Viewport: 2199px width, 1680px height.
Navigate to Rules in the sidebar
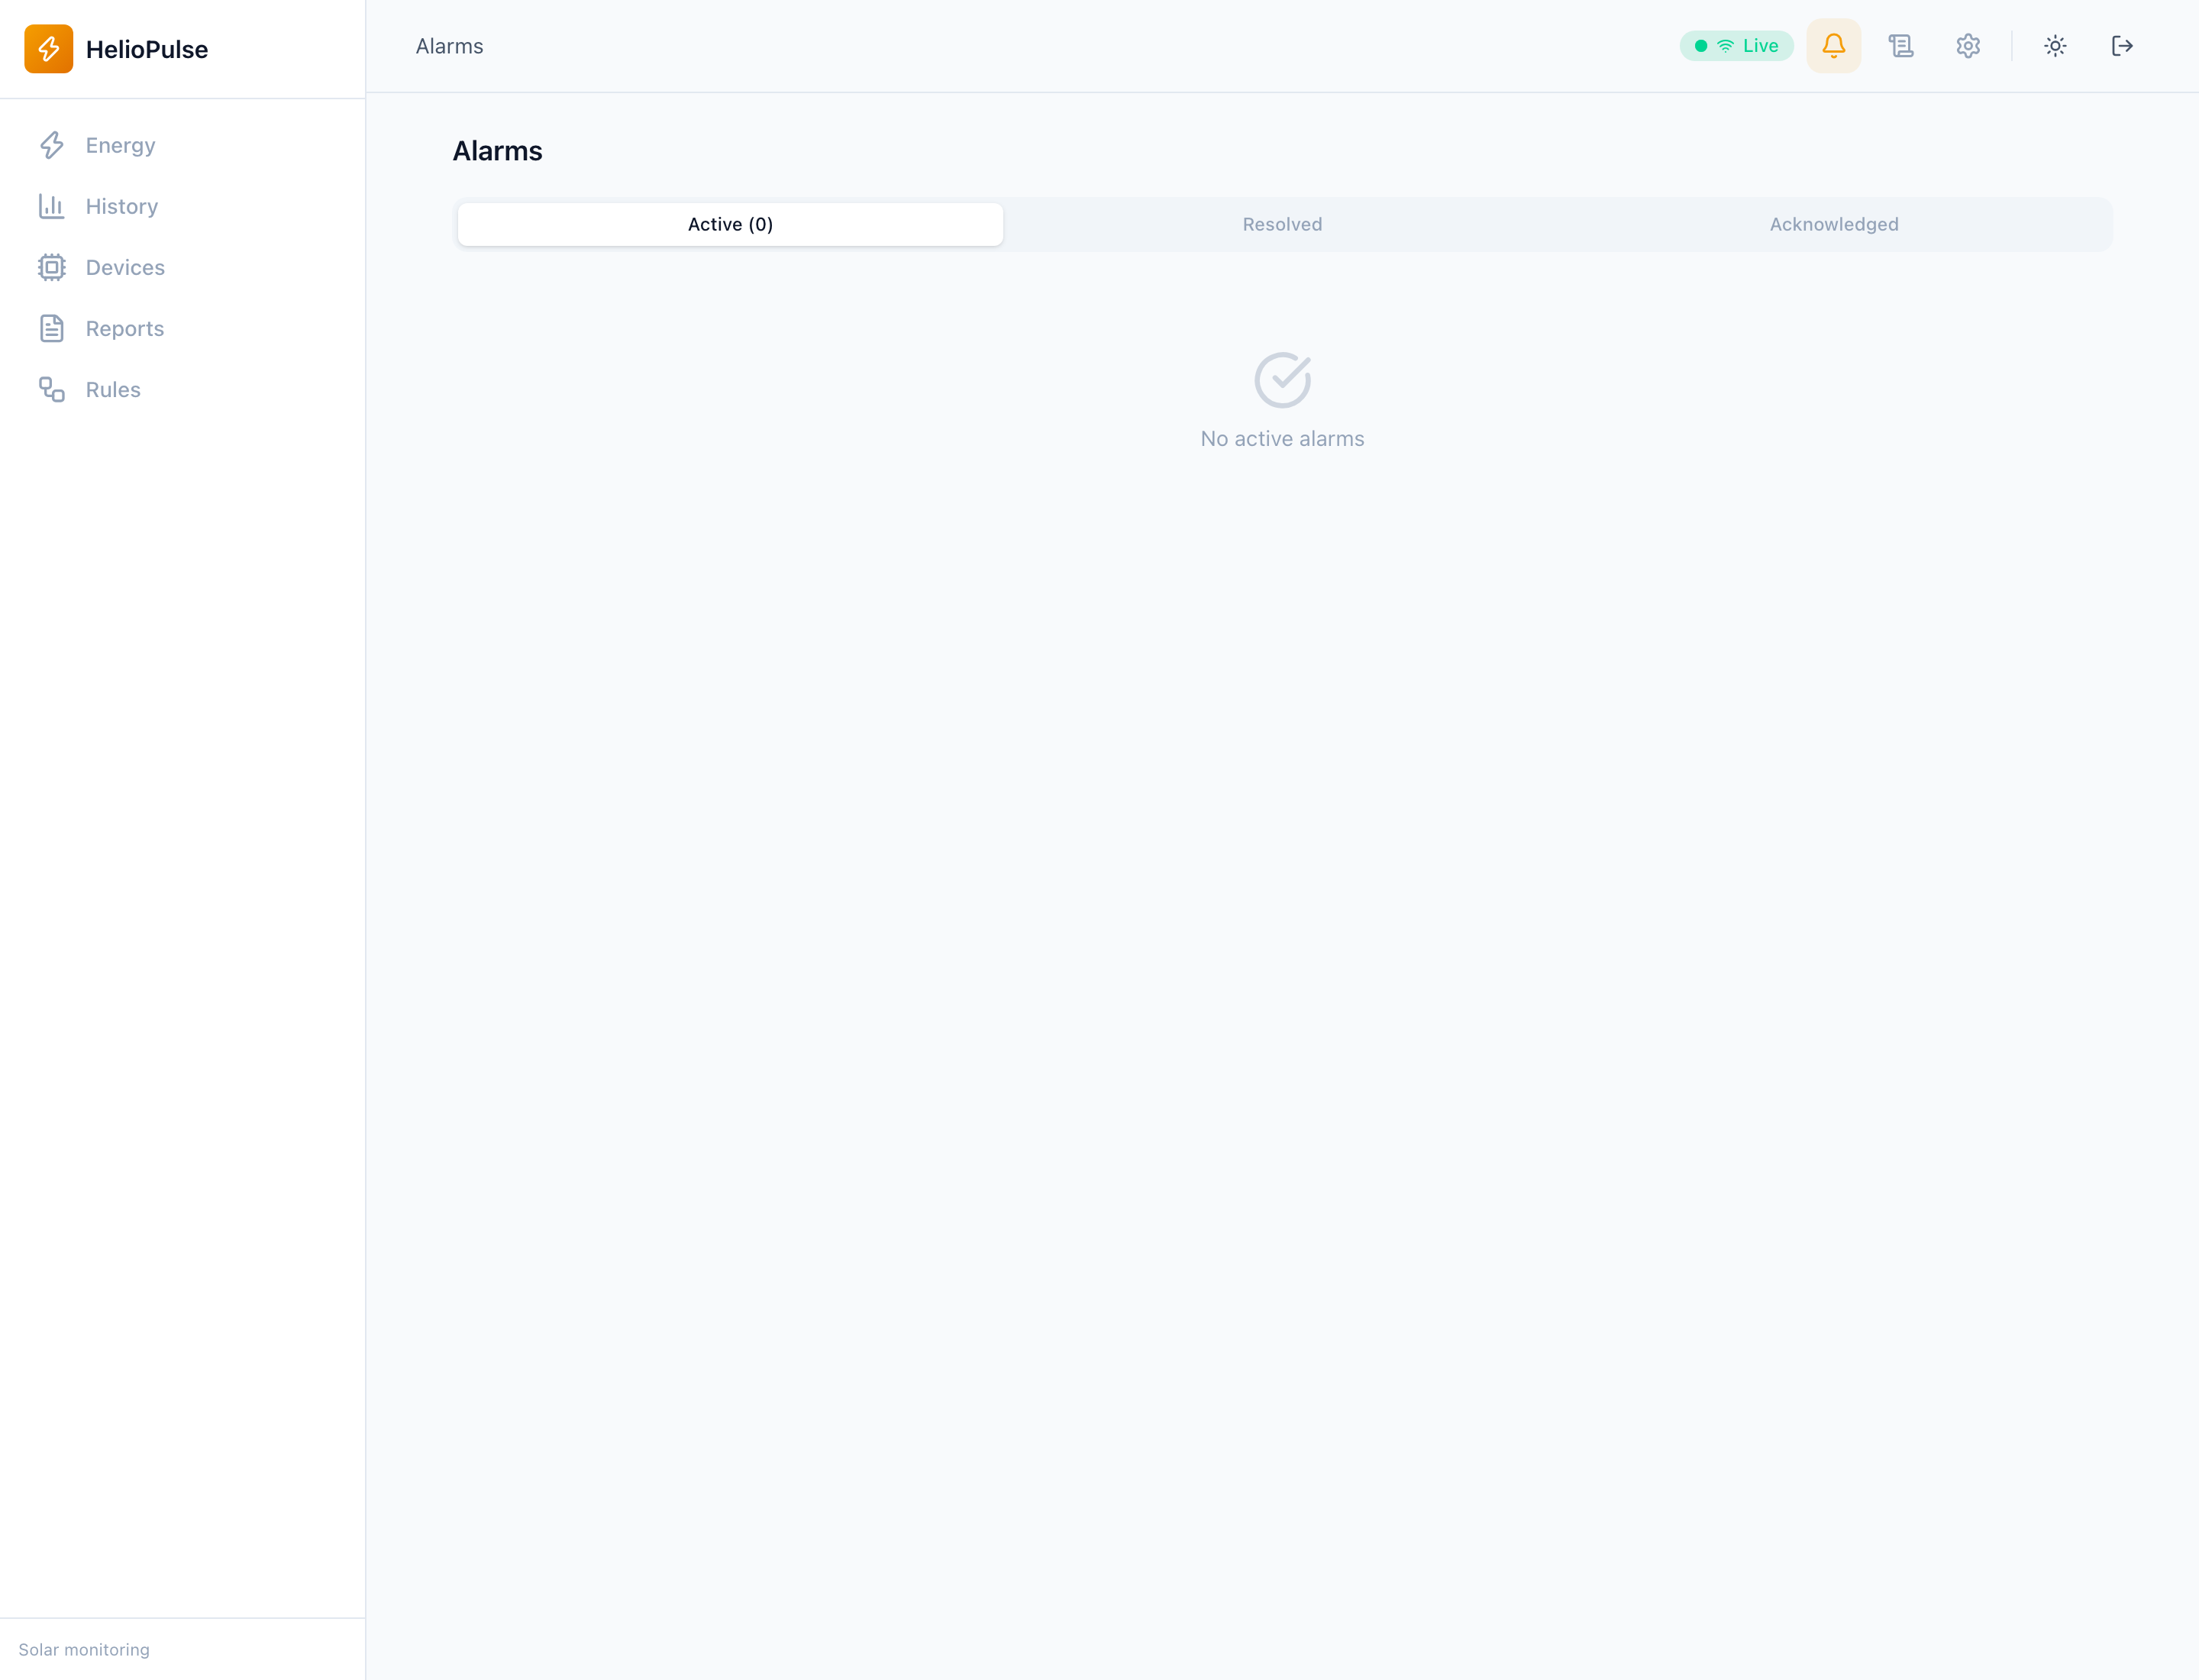pyautogui.click(x=183, y=389)
